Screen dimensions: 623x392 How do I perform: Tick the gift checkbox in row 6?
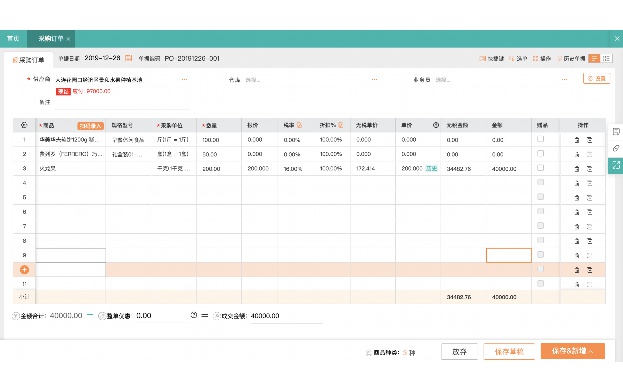pyautogui.click(x=540, y=211)
